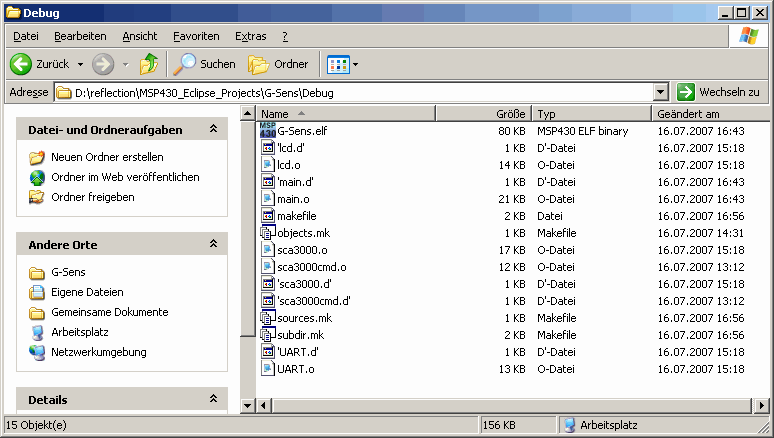Image resolution: width=774 pixels, height=438 pixels.
Task: Collapse the Datei- und Ordneraufgaben panel
Action: 213,129
